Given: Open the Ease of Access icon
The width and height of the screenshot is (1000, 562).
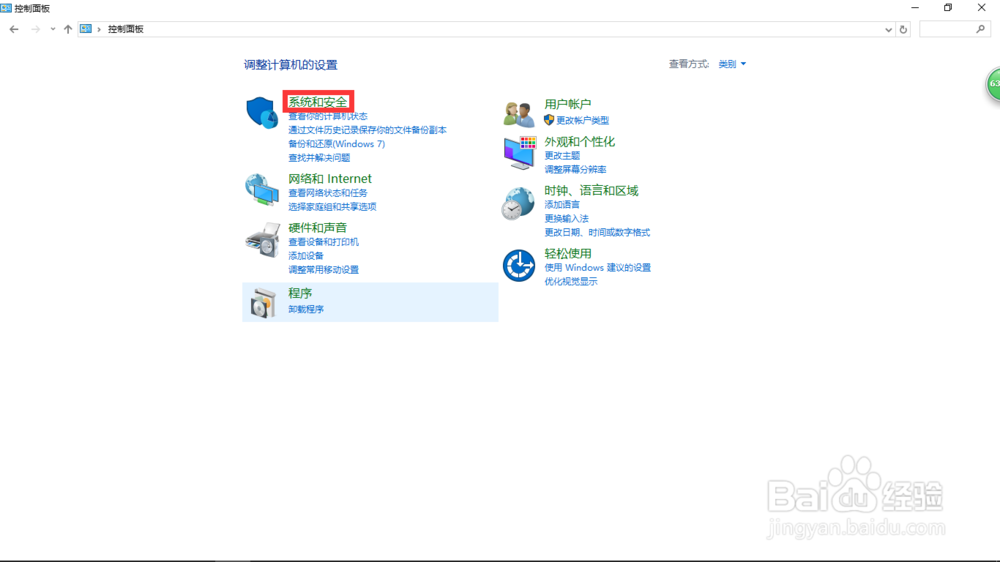Looking at the screenshot, I should click(518, 265).
